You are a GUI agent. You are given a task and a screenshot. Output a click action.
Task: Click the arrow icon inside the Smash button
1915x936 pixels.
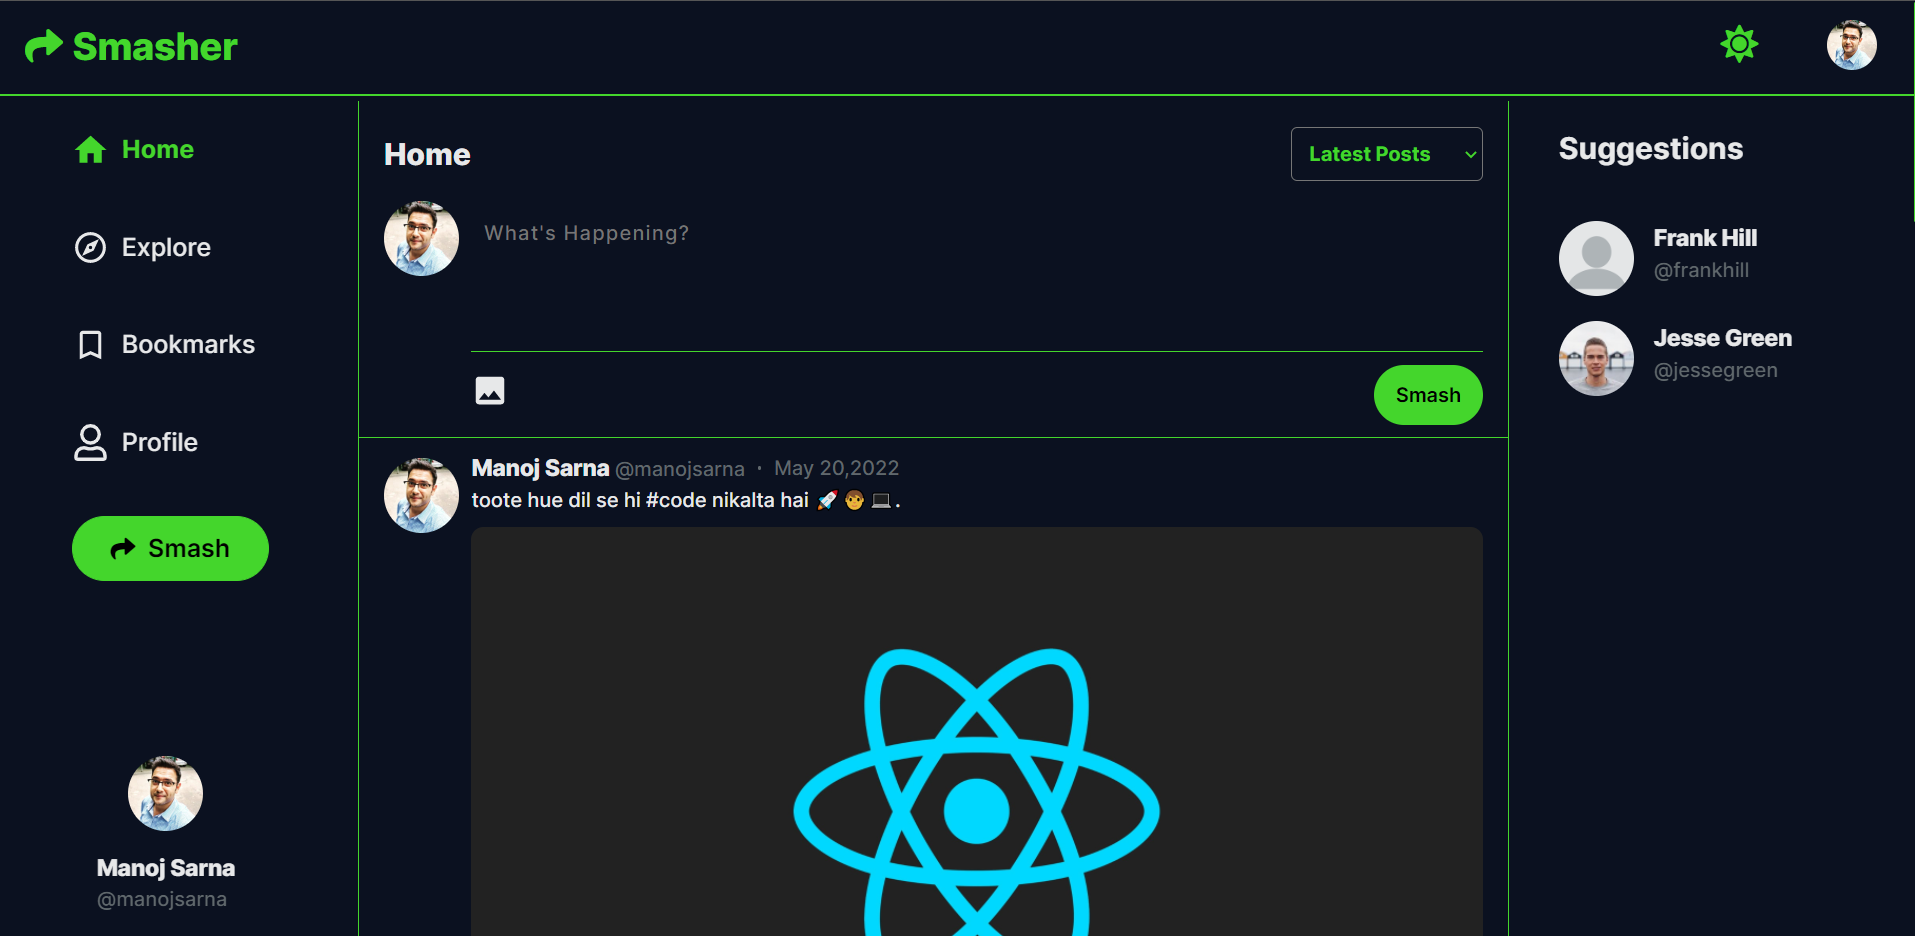pyautogui.click(x=121, y=548)
